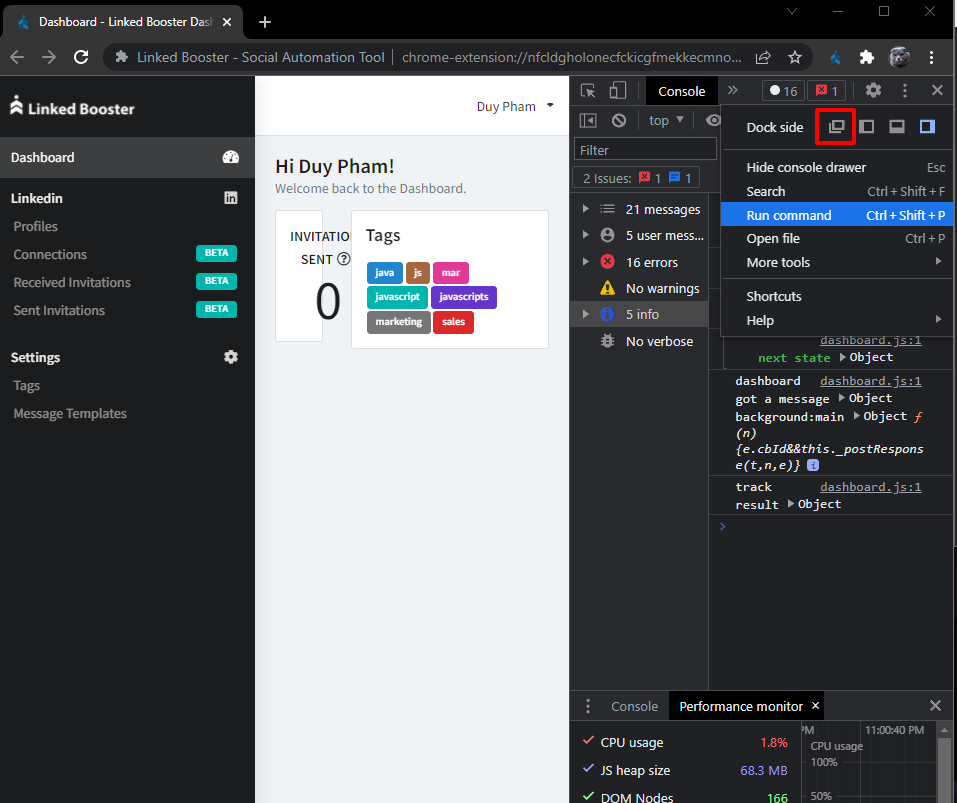Image resolution: width=957 pixels, height=803 pixels.
Task: Toggle the DOM Nodes checkbox
Action: (x=588, y=796)
